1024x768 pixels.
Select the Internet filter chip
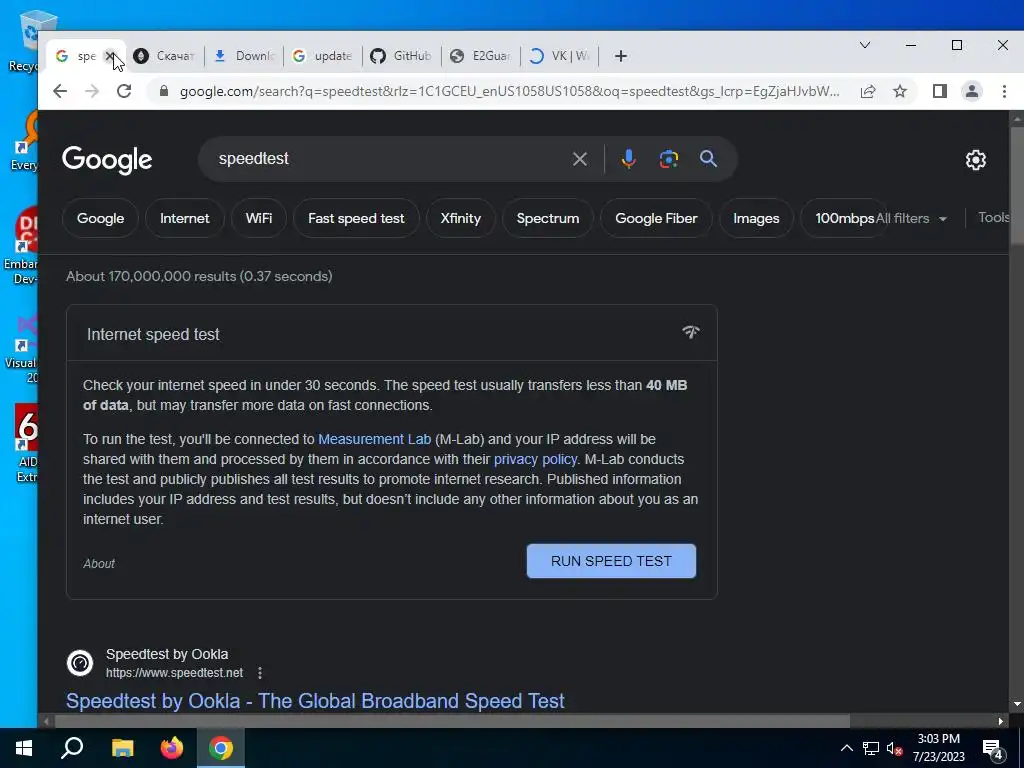(x=185, y=218)
